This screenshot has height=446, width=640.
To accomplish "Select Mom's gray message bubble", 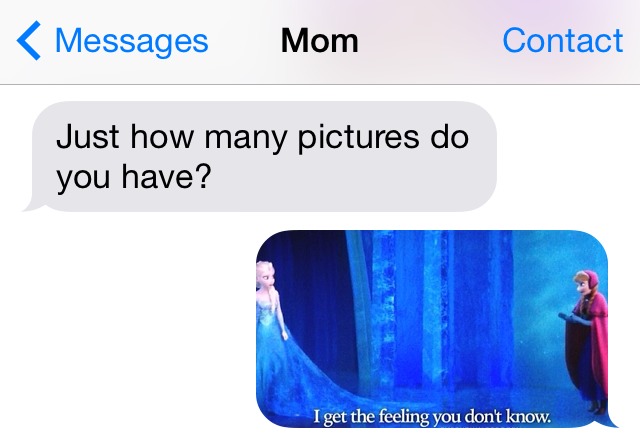I will point(260,156).
